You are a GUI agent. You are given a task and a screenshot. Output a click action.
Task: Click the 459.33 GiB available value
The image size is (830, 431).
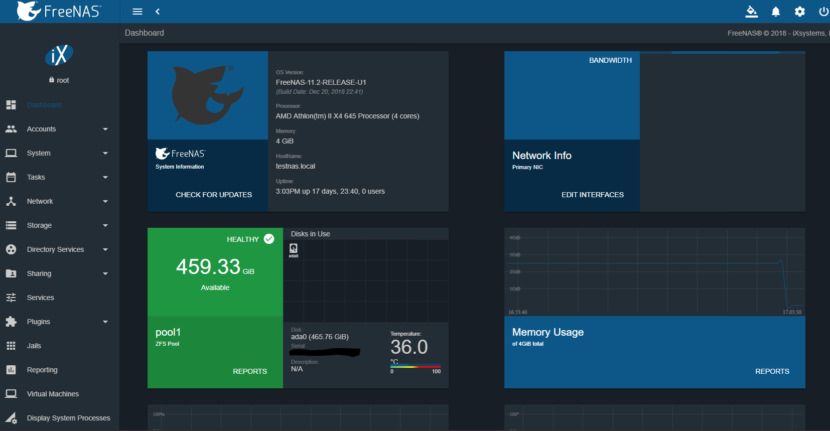pos(215,266)
